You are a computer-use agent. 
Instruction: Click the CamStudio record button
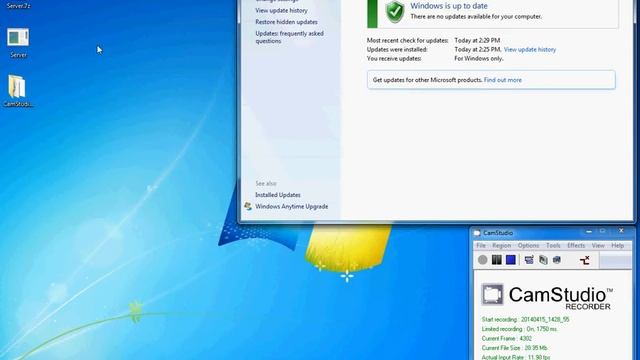click(482, 260)
